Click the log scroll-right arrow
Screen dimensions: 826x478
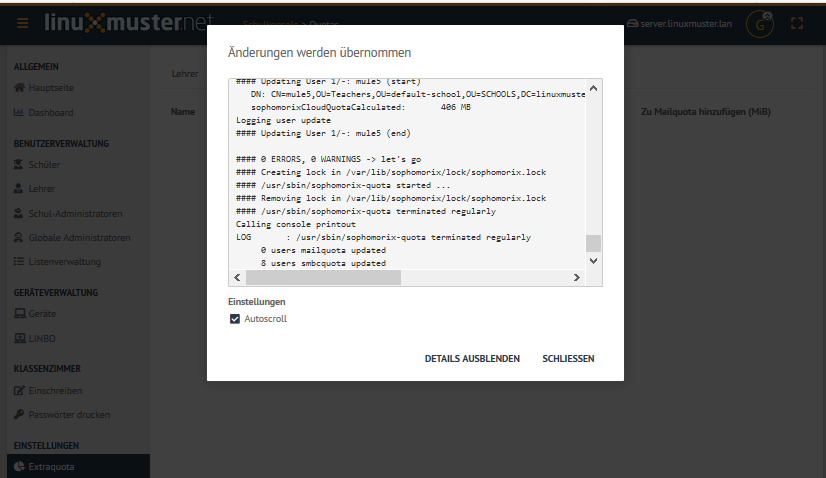pos(577,278)
